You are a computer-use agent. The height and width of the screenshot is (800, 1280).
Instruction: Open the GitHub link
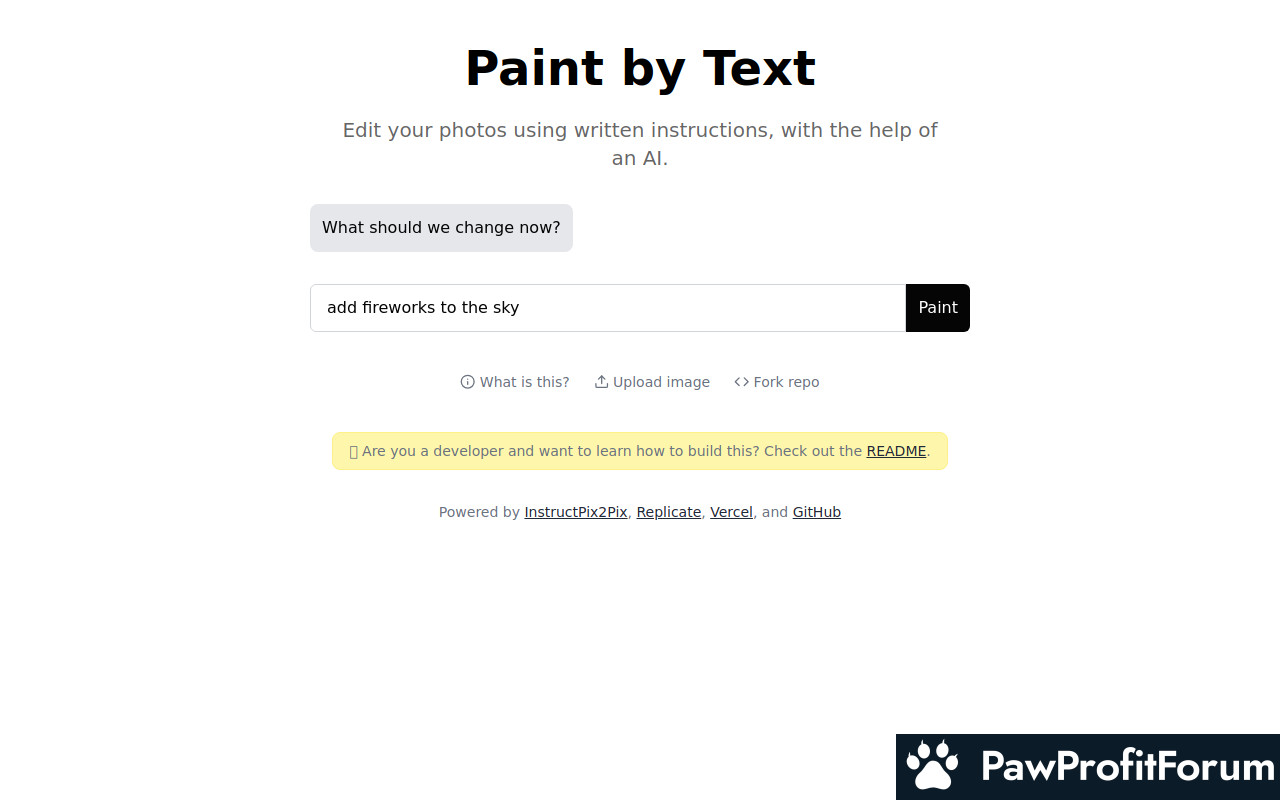tap(817, 512)
